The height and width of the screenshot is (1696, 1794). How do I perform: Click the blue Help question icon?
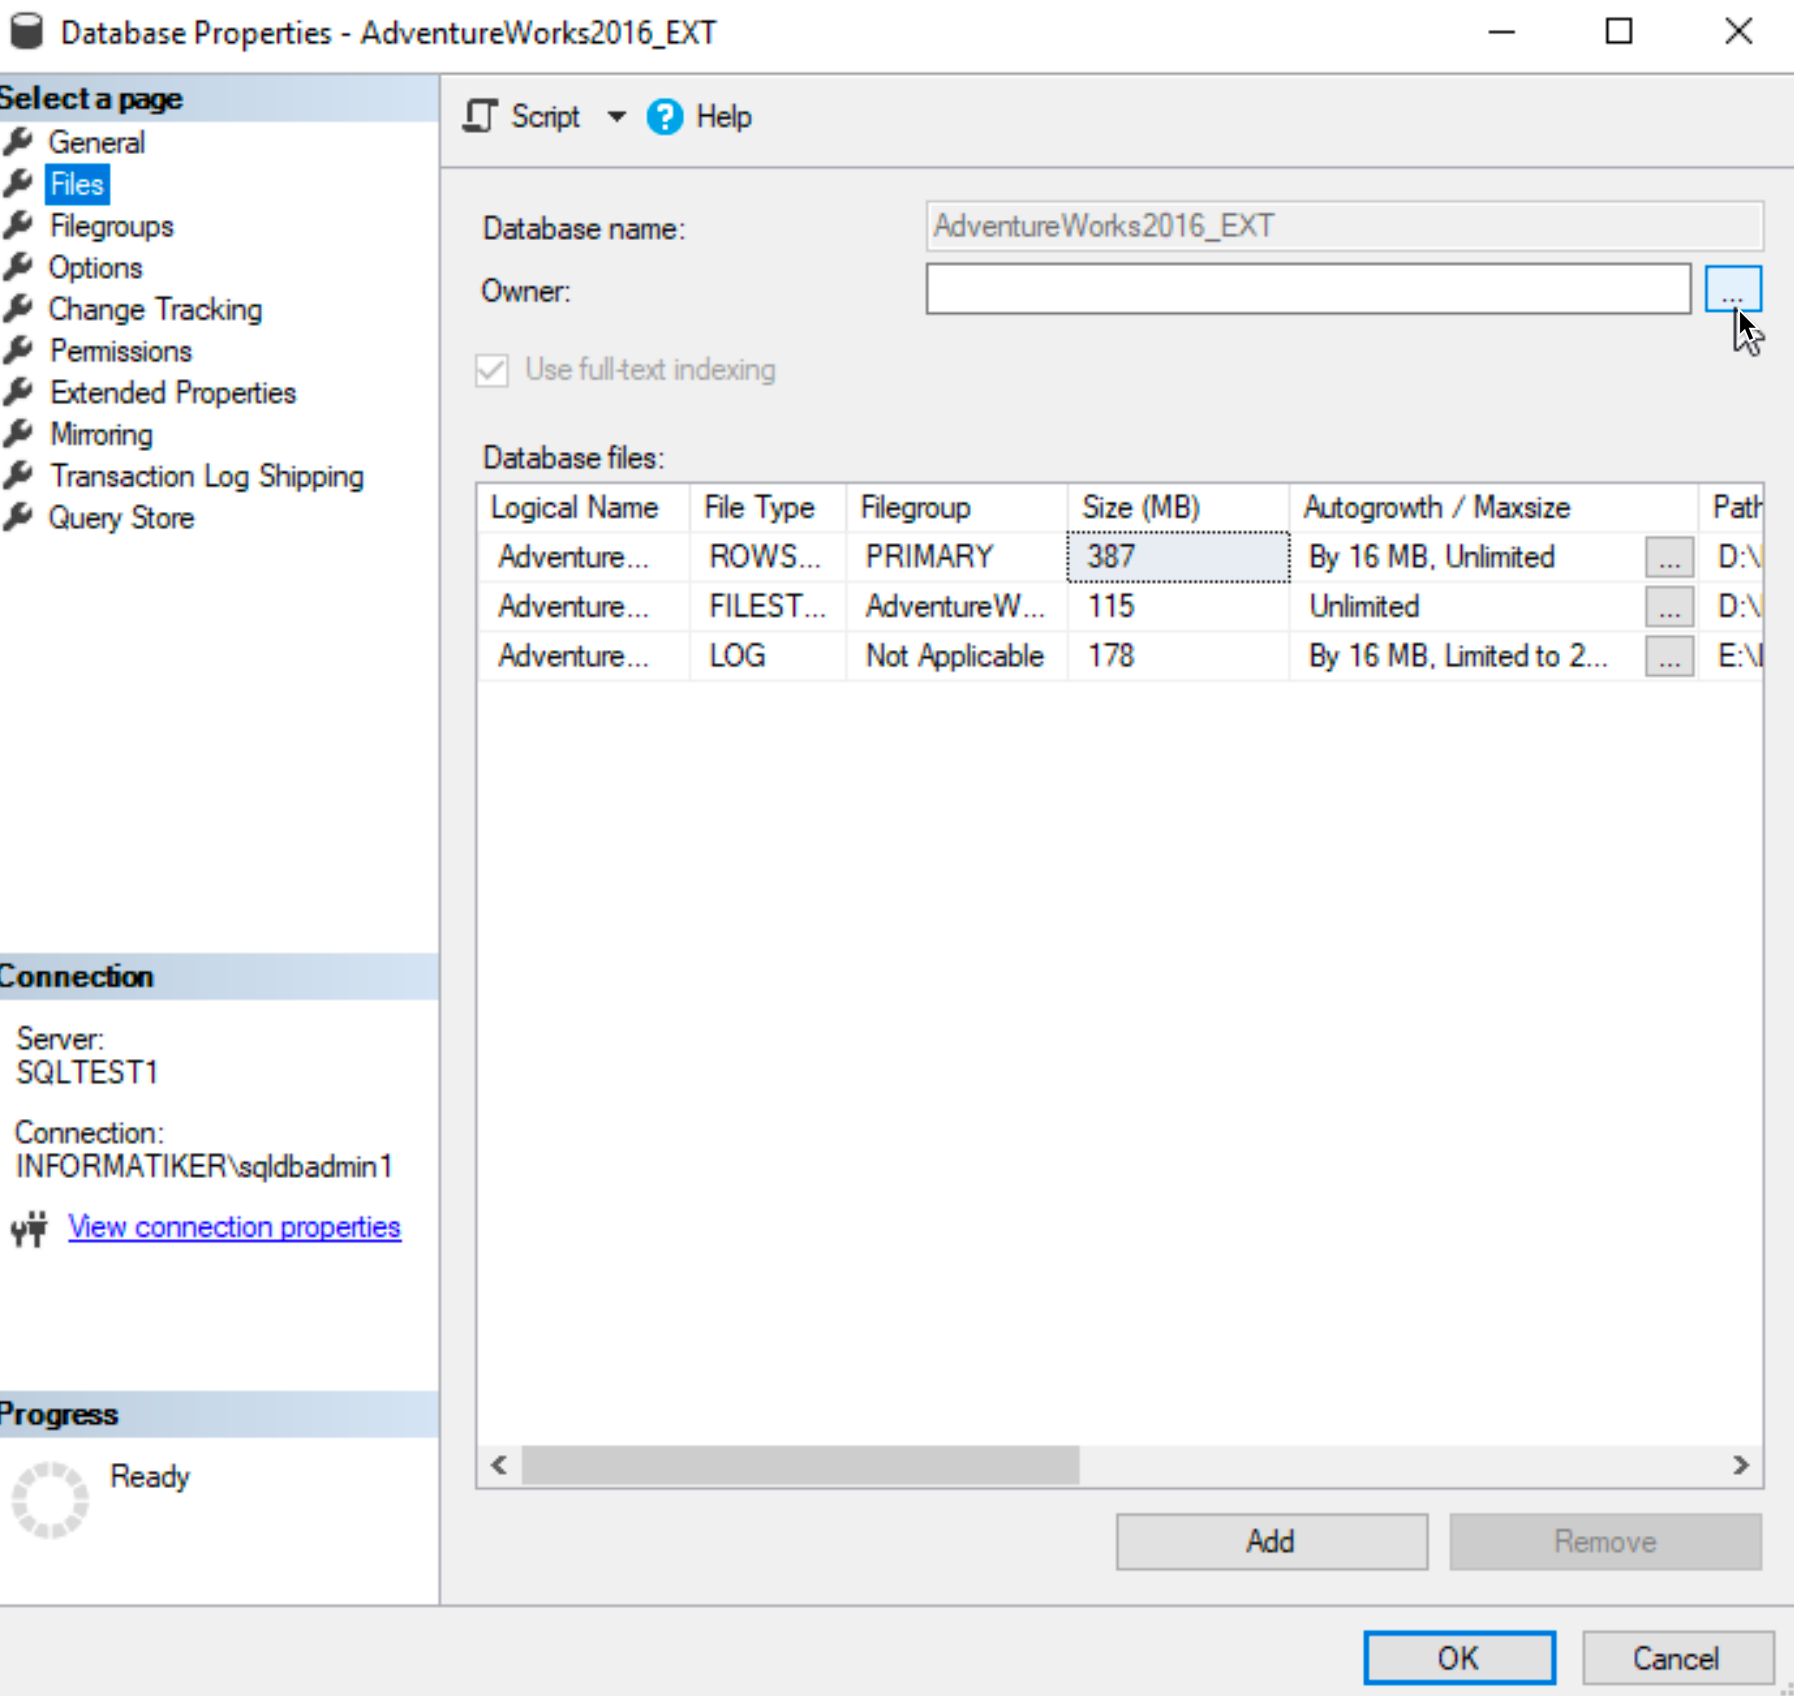[x=664, y=117]
